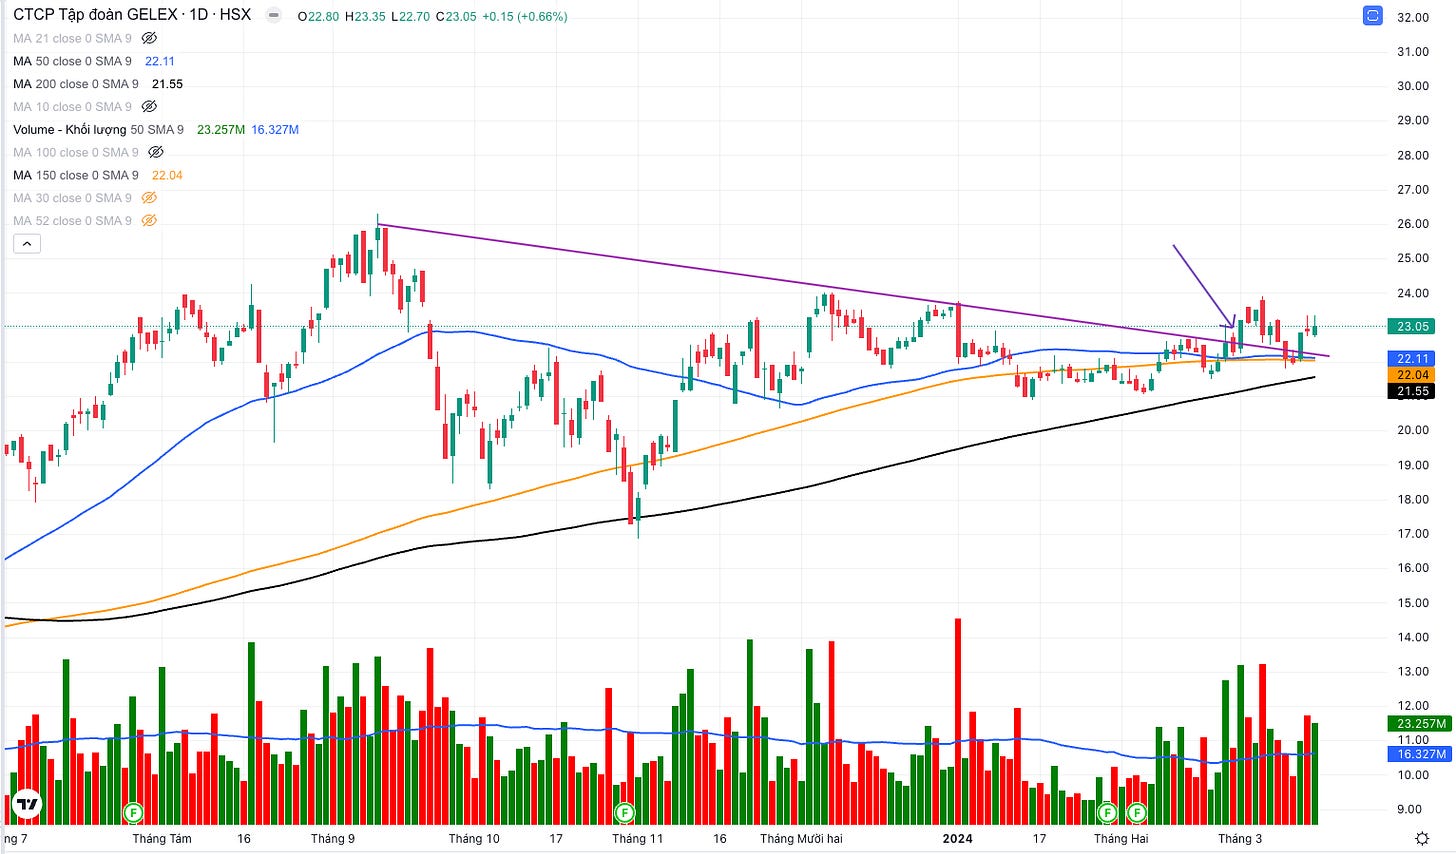
Task: Click the 21.55 value in MA 200 legend
Action: pos(167,84)
